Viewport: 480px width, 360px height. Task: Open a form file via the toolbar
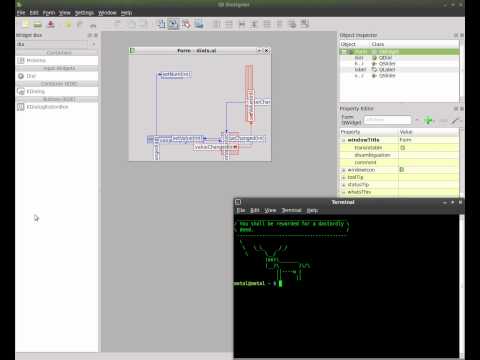tap(38, 24)
